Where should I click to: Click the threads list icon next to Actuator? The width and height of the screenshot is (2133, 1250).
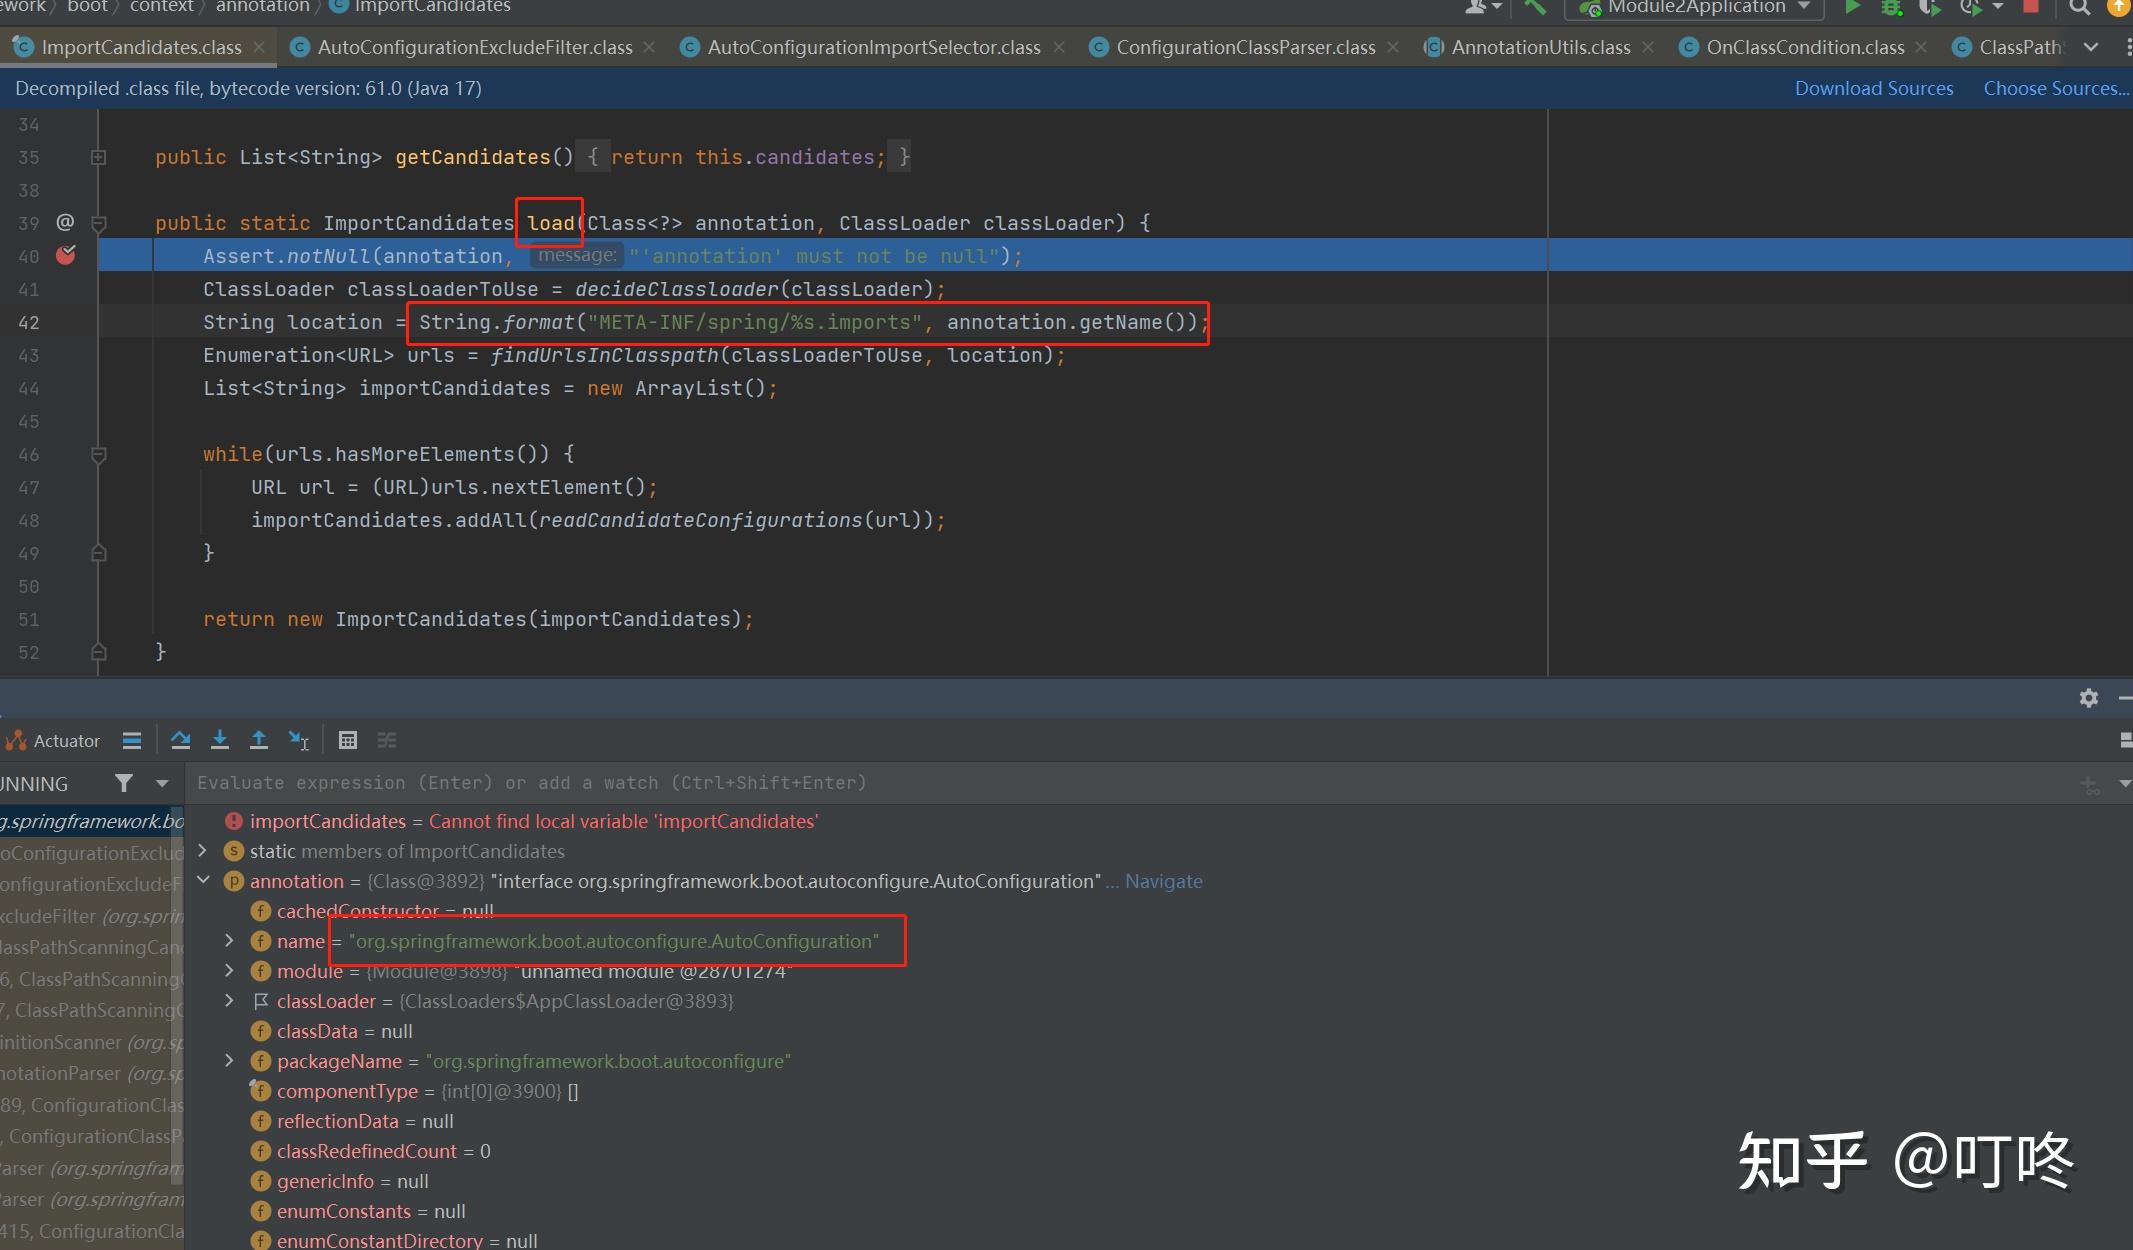pyautogui.click(x=132, y=740)
